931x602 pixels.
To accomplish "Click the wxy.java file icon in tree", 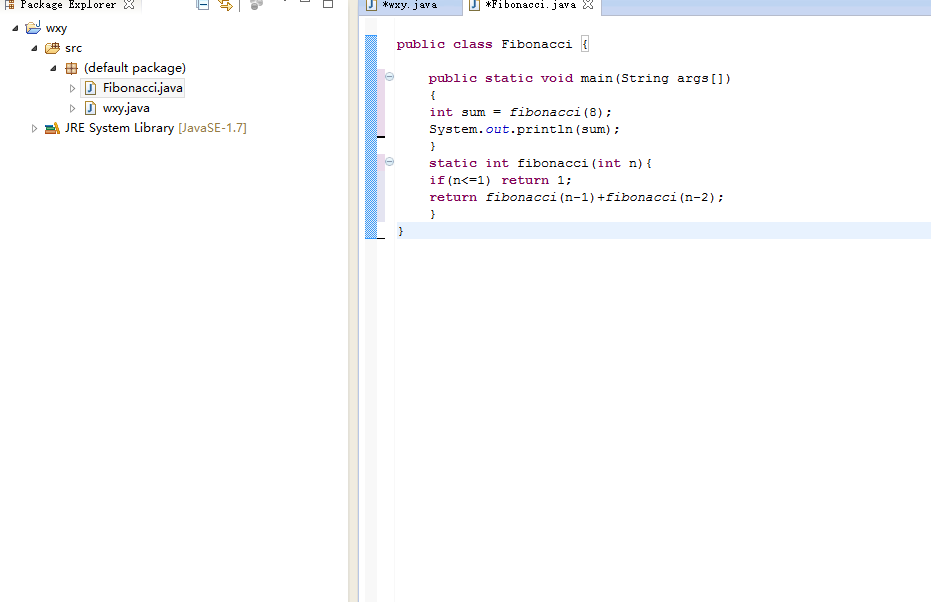I will [90, 108].
